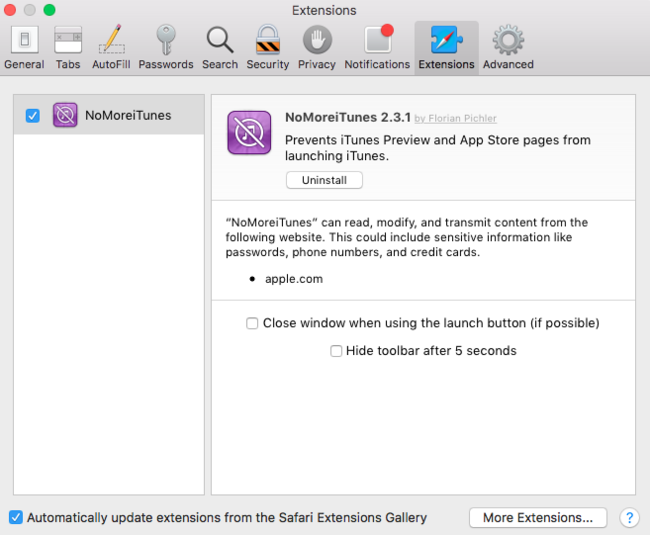Disable the NoMoreiTunes extension checkbox
Screen dimensions: 650x535
32,116
